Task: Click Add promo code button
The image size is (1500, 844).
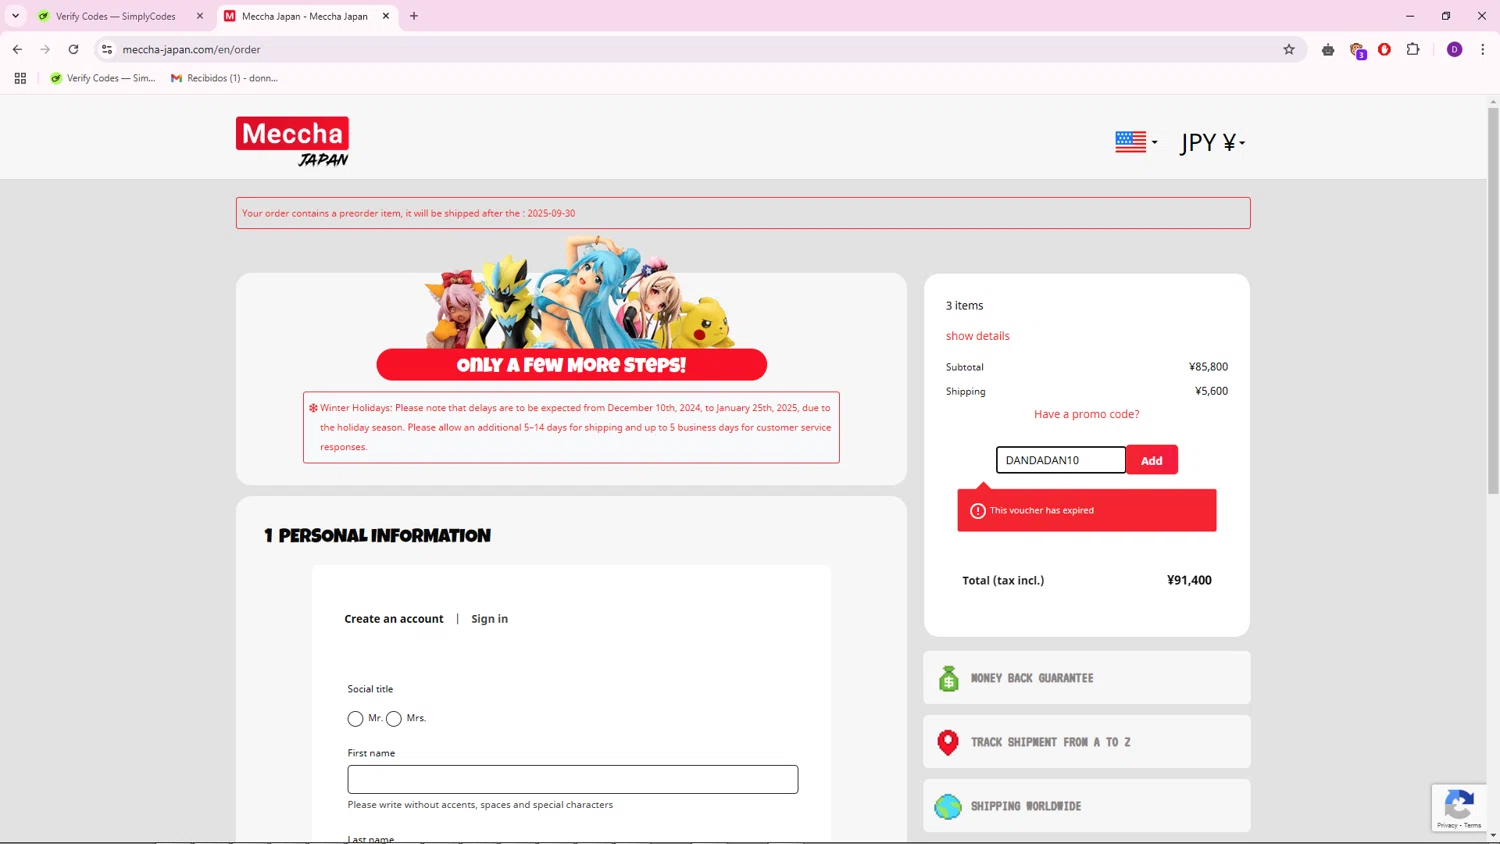Action: (x=1152, y=460)
